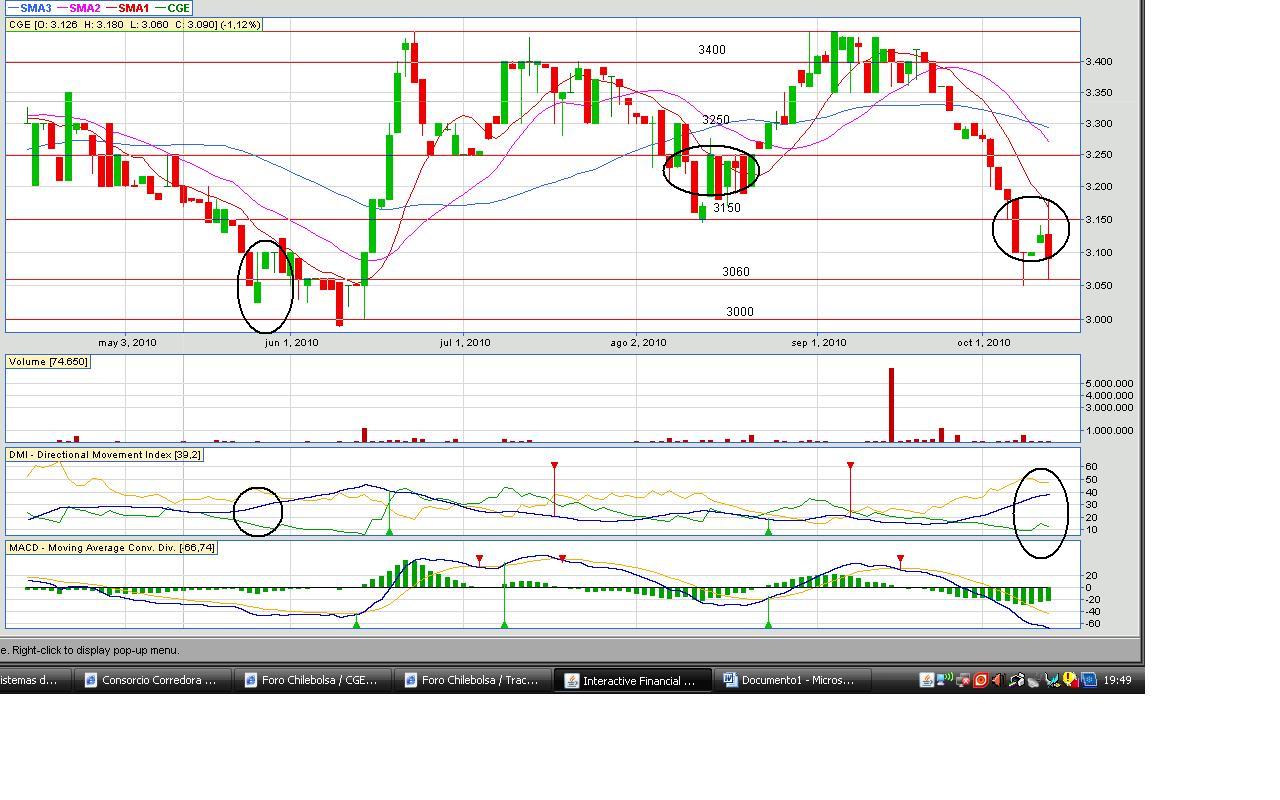Click the 3250 price level annotation
1280x800 pixels.
coord(716,120)
